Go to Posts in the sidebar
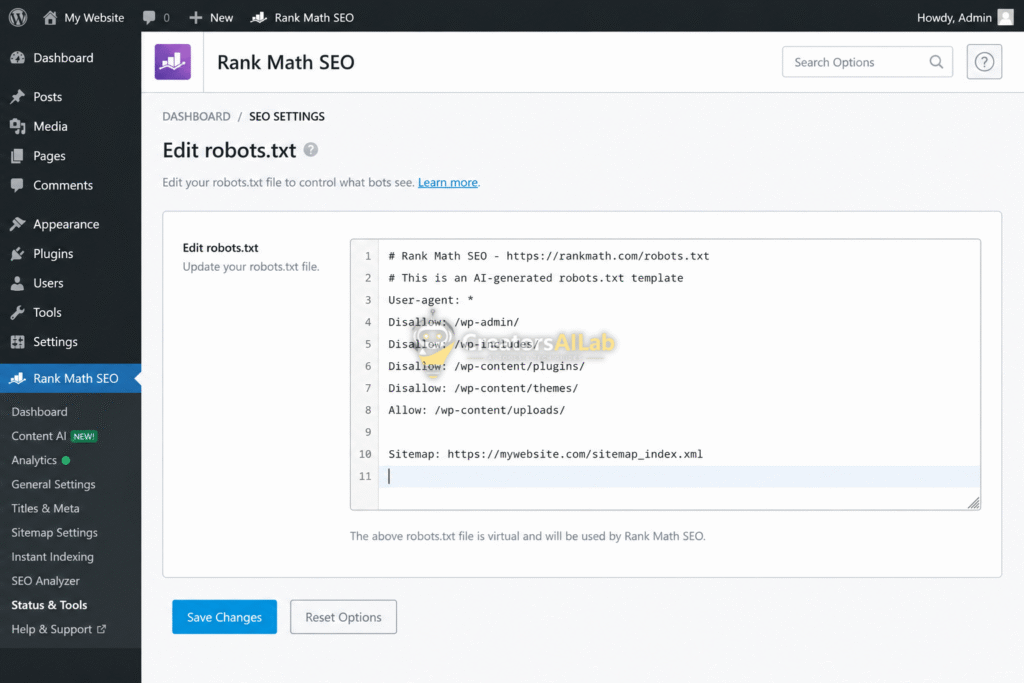The image size is (1024, 683). pyautogui.click(x=48, y=97)
